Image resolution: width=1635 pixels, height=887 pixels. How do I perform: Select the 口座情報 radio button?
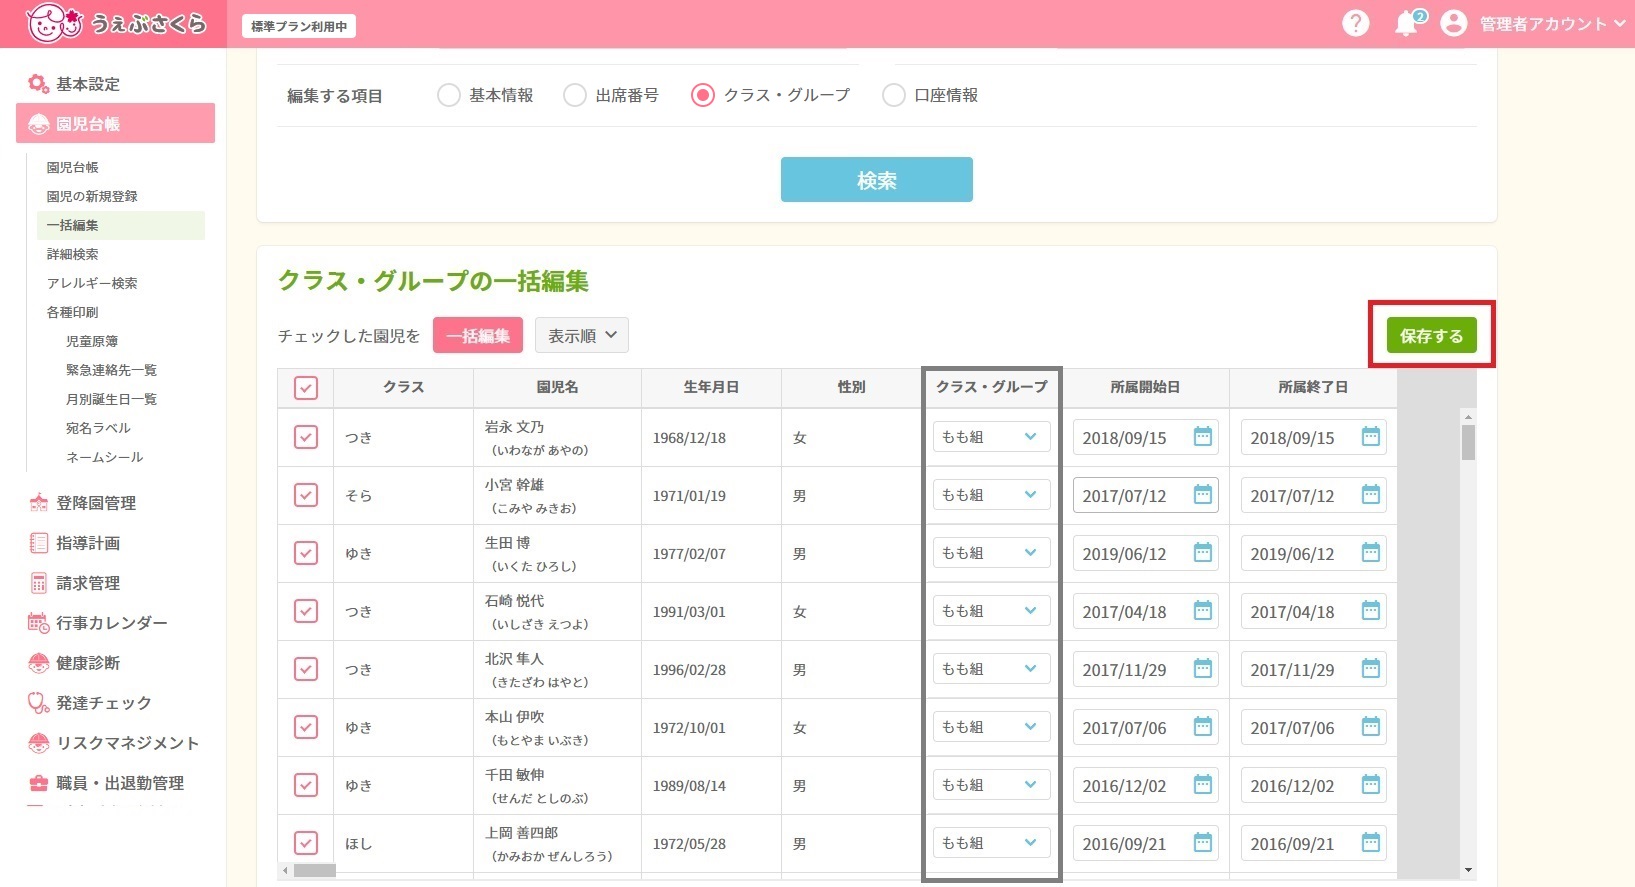coord(894,95)
